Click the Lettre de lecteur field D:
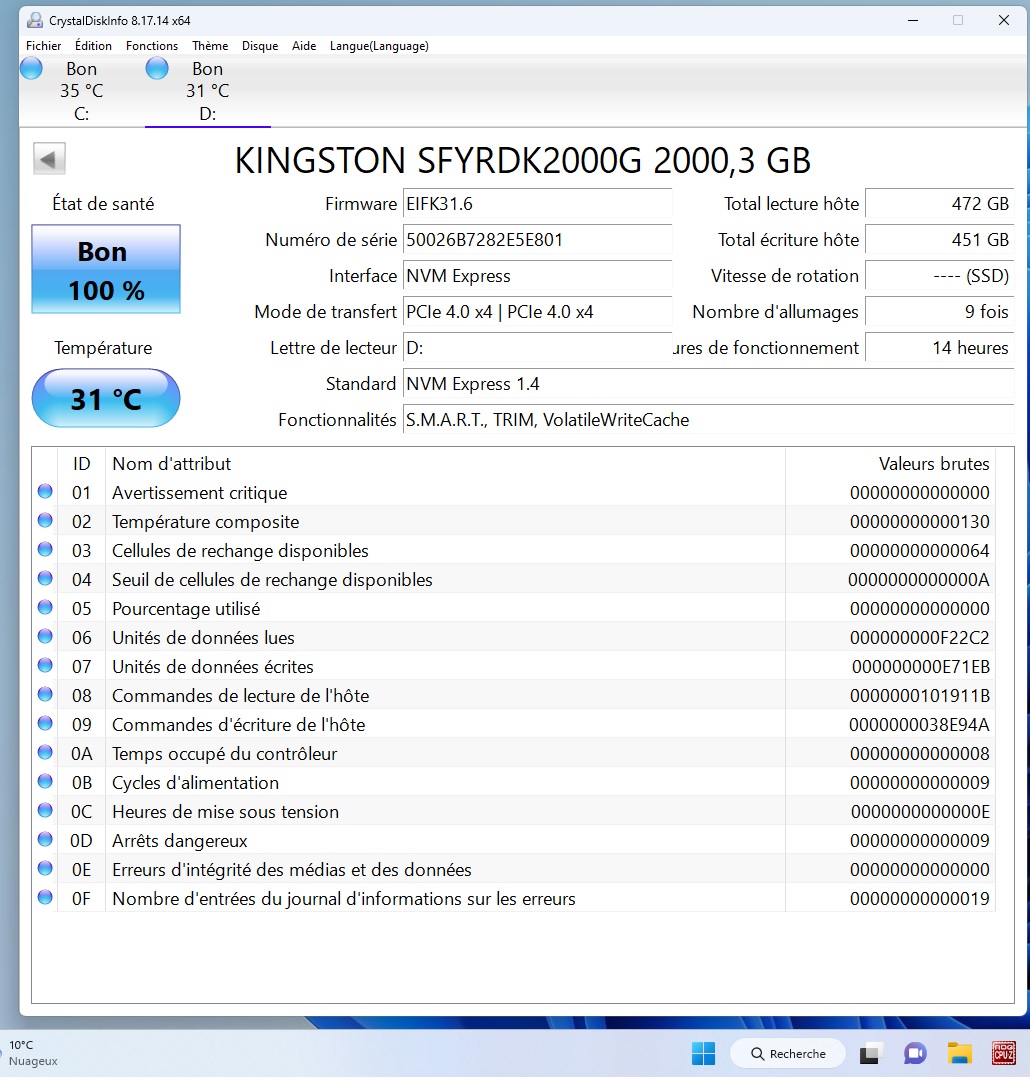Image resolution: width=1030 pixels, height=1080 pixels. (x=537, y=348)
